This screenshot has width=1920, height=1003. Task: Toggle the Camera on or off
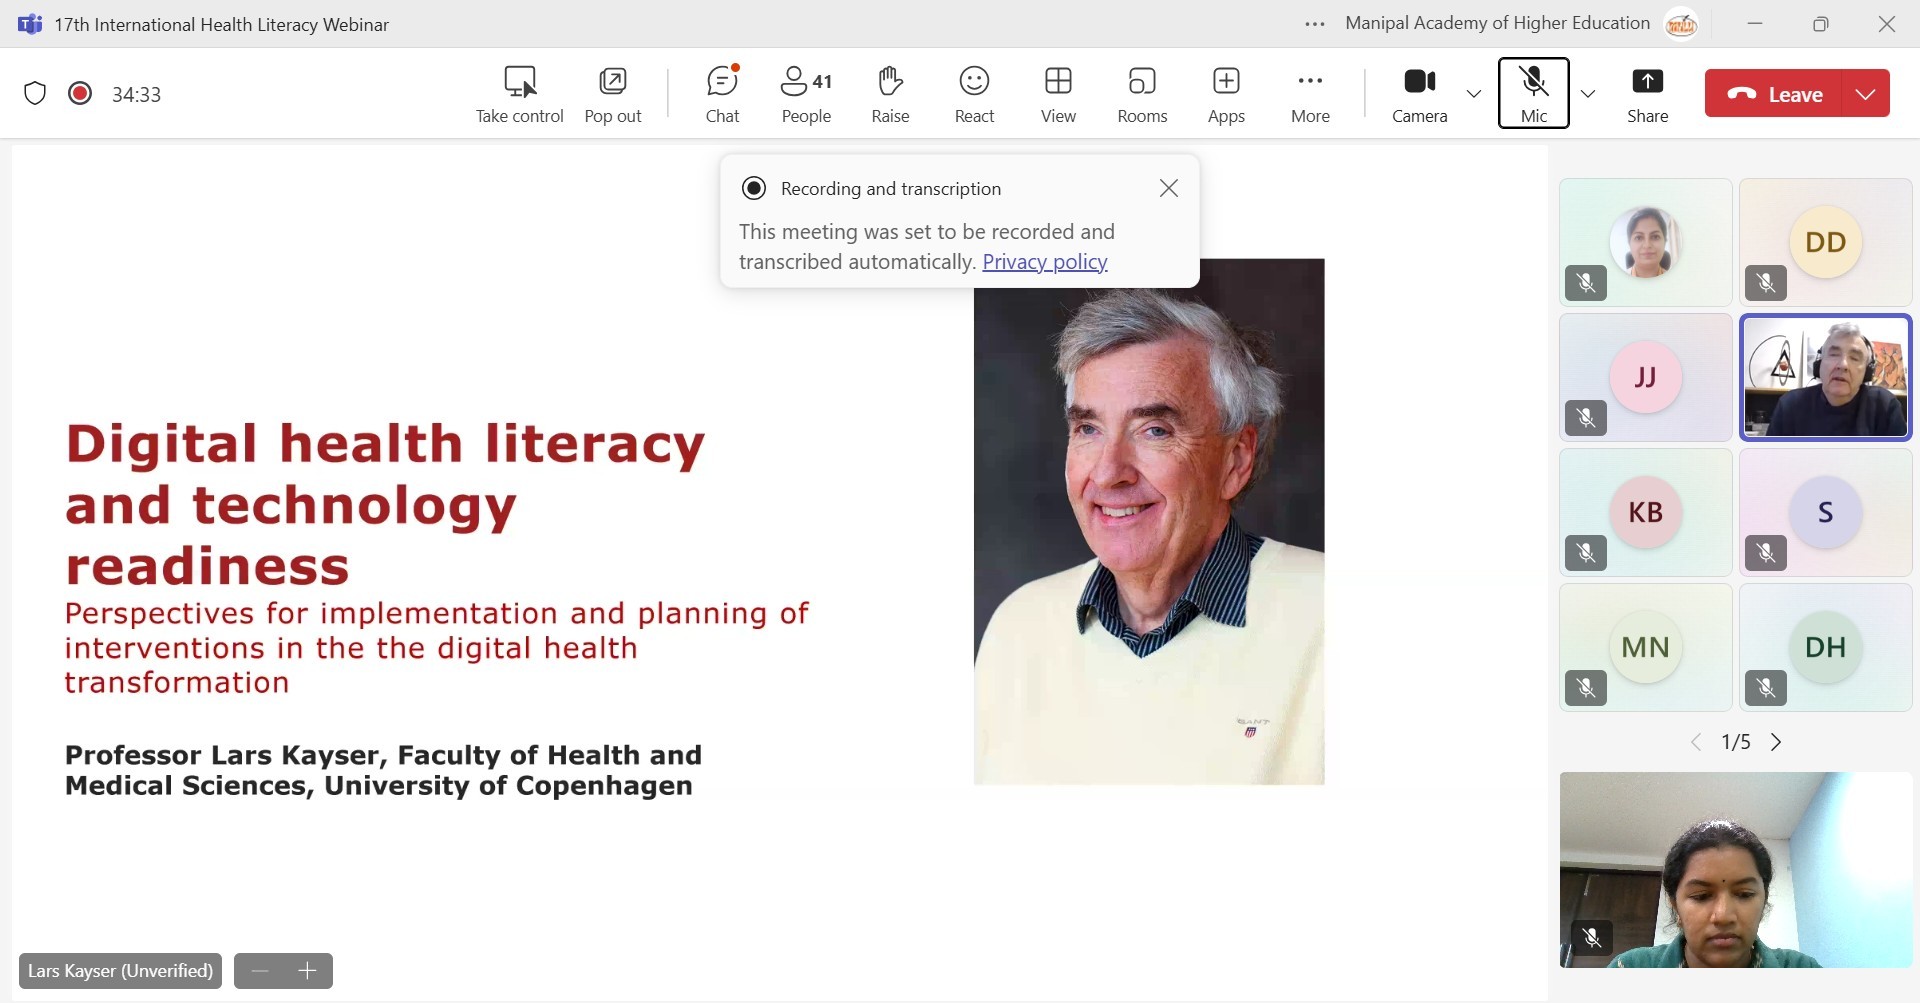pyautogui.click(x=1419, y=94)
